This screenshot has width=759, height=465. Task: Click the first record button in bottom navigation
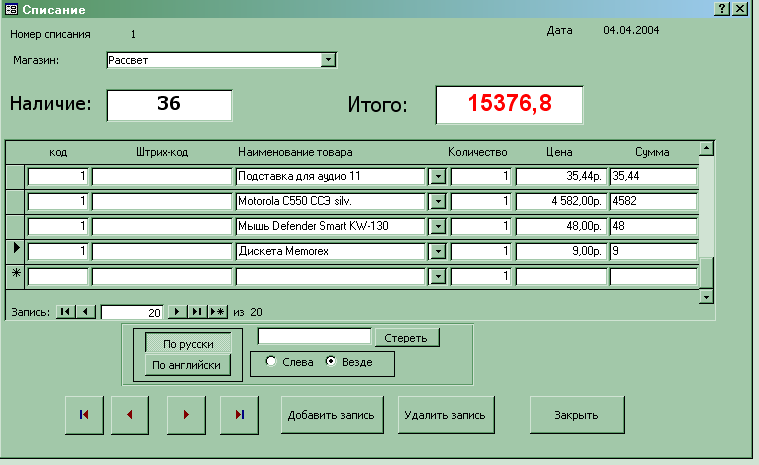pos(83,415)
